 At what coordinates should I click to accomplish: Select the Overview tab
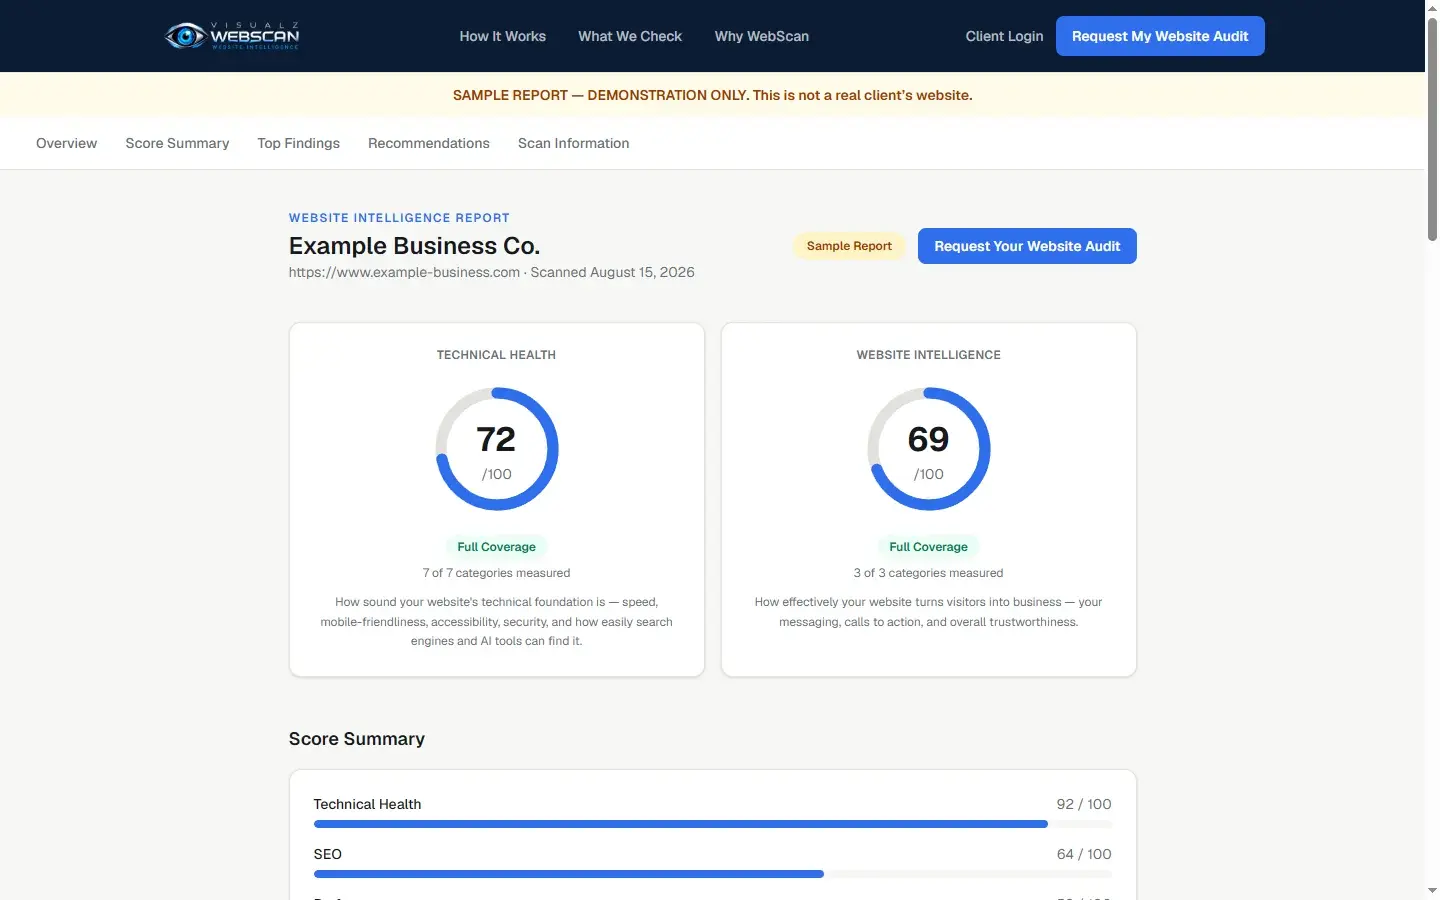click(67, 143)
